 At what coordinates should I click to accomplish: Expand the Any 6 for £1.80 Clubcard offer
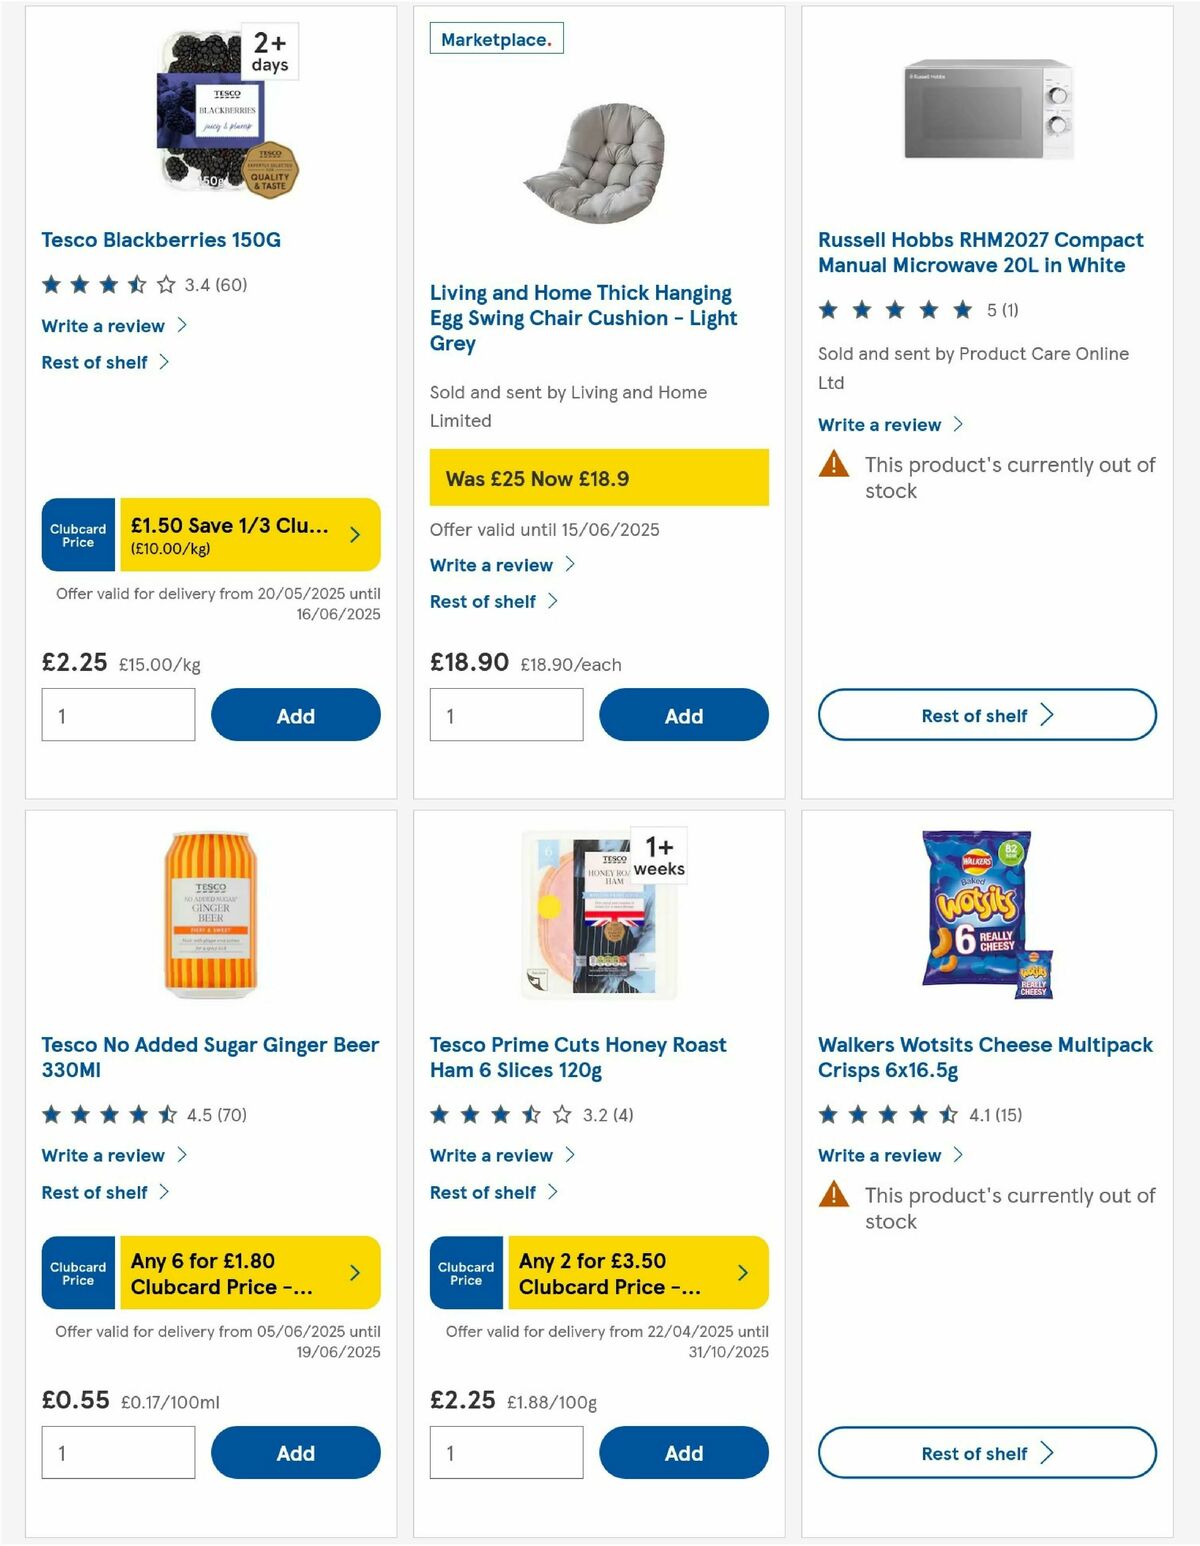[248, 1272]
